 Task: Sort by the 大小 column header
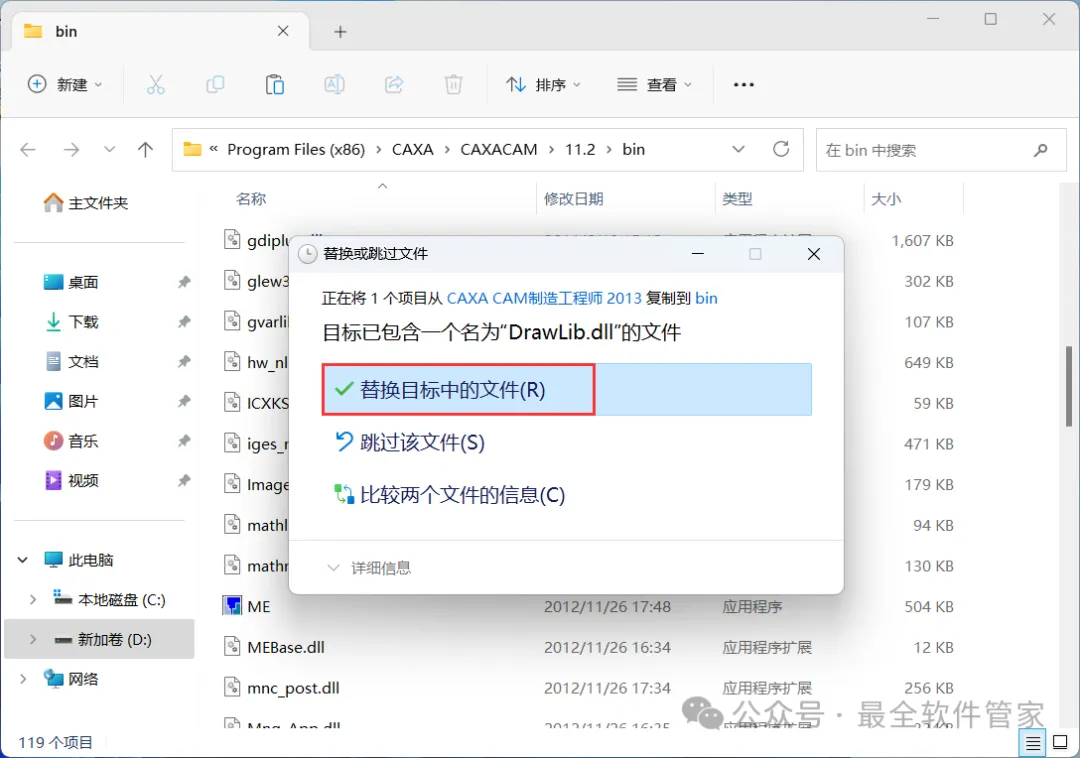pos(886,199)
